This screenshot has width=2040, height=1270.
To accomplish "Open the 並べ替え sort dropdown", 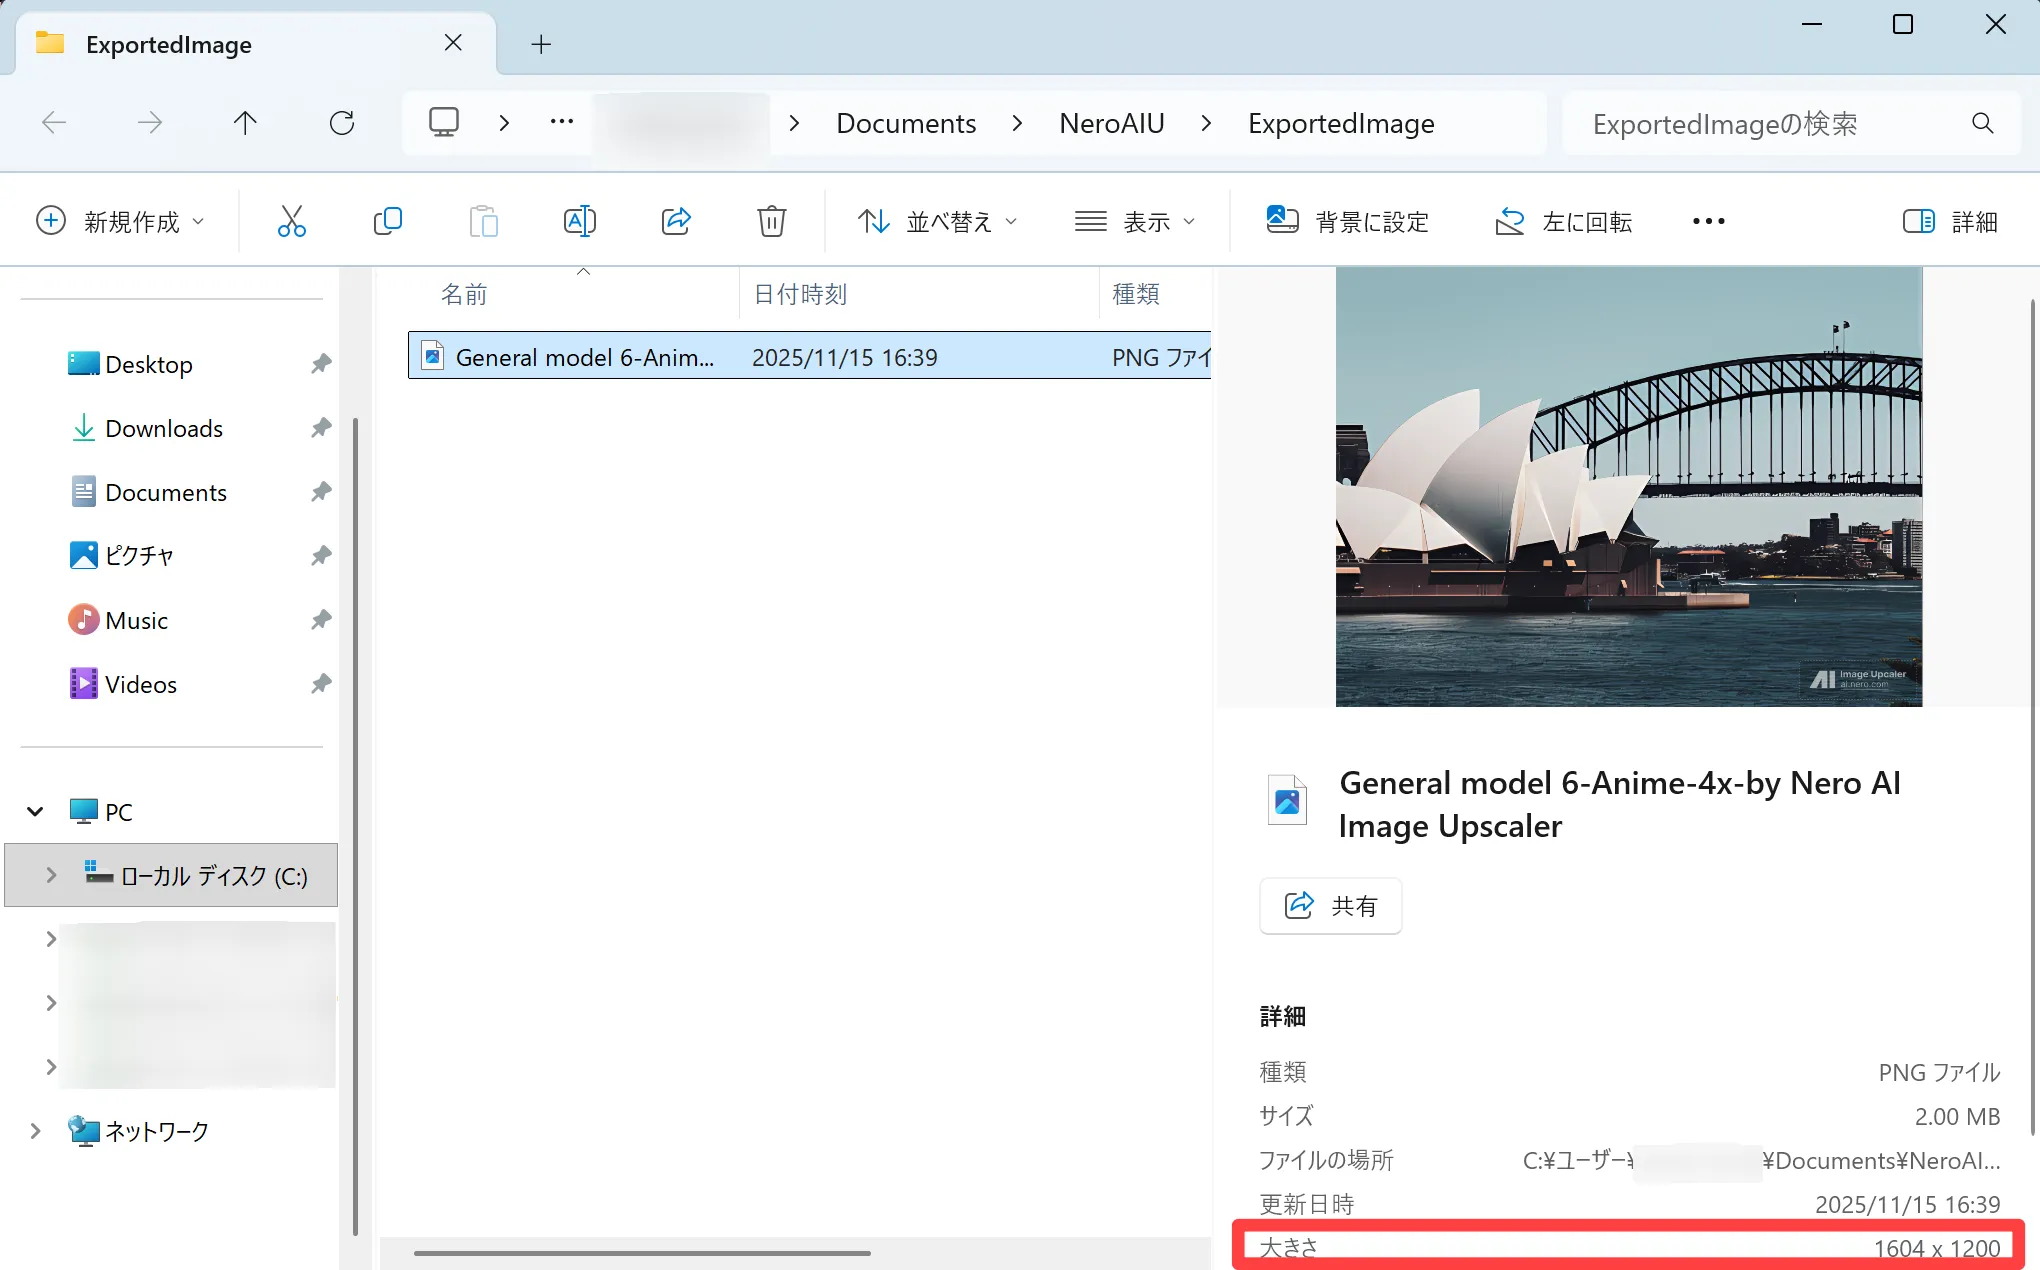I will (937, 221).
